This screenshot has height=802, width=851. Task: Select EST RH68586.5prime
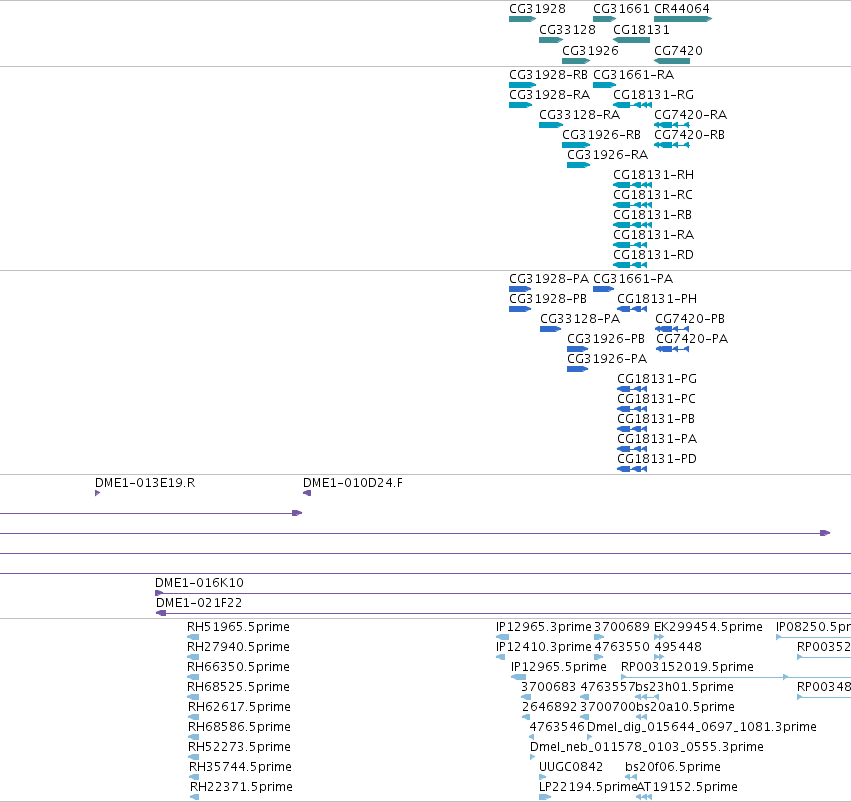(x=193, y=737)
